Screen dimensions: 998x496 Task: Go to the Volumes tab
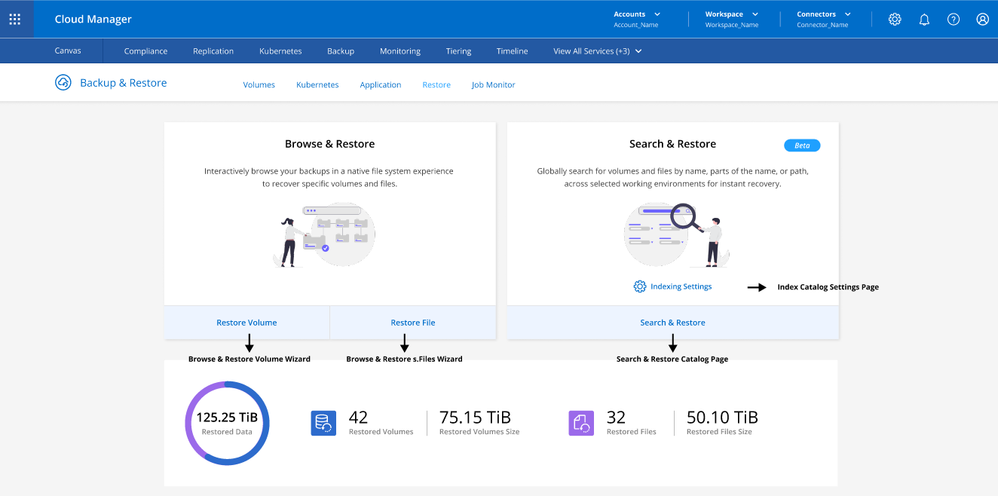tap(259, 85)
